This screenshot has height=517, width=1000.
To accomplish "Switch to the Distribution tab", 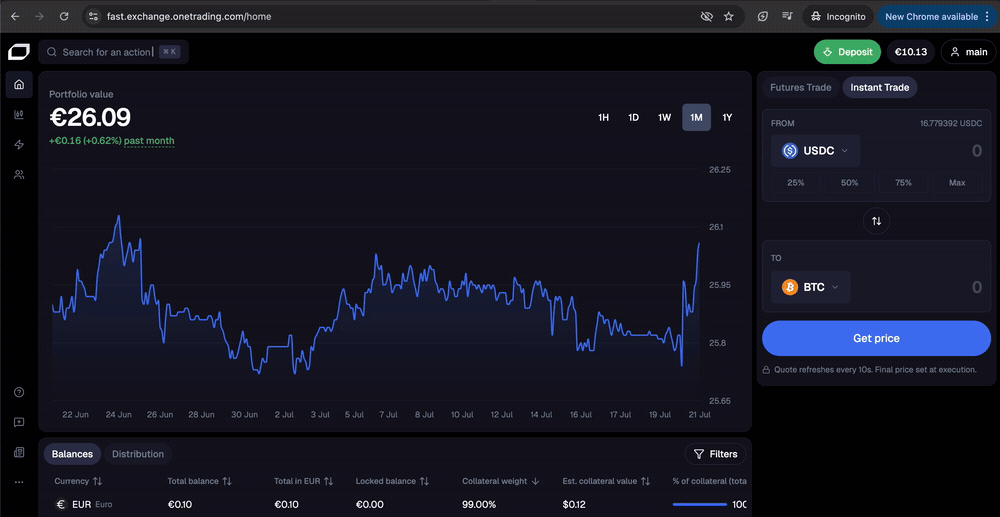I will coord(138,454).
